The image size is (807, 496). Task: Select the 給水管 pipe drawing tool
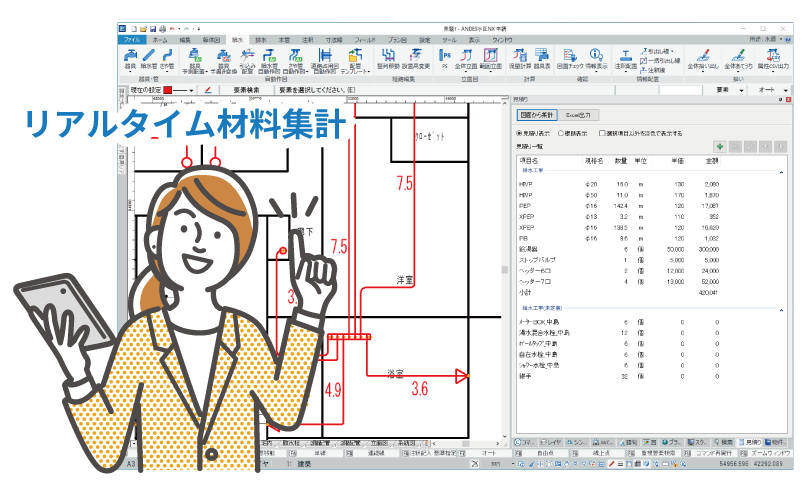tap(149, 59)
